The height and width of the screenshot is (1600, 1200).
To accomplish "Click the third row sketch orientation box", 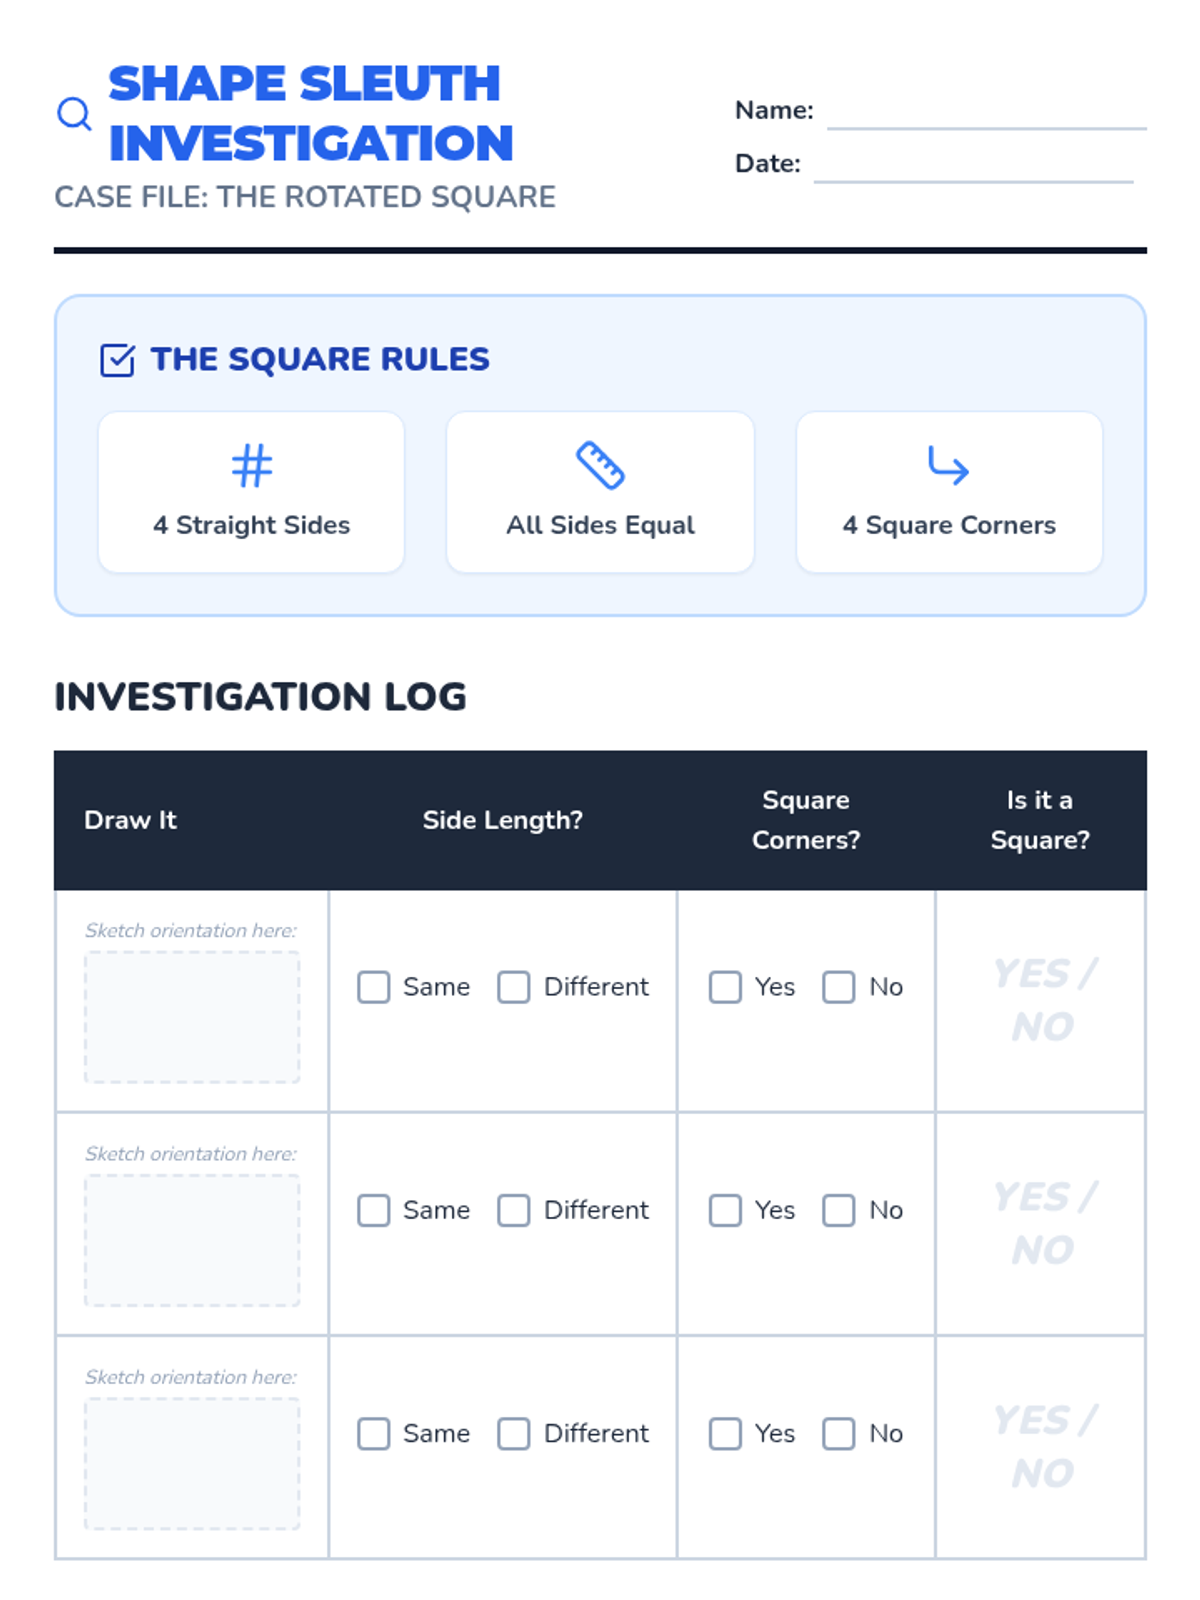I will coord(192,1463).
